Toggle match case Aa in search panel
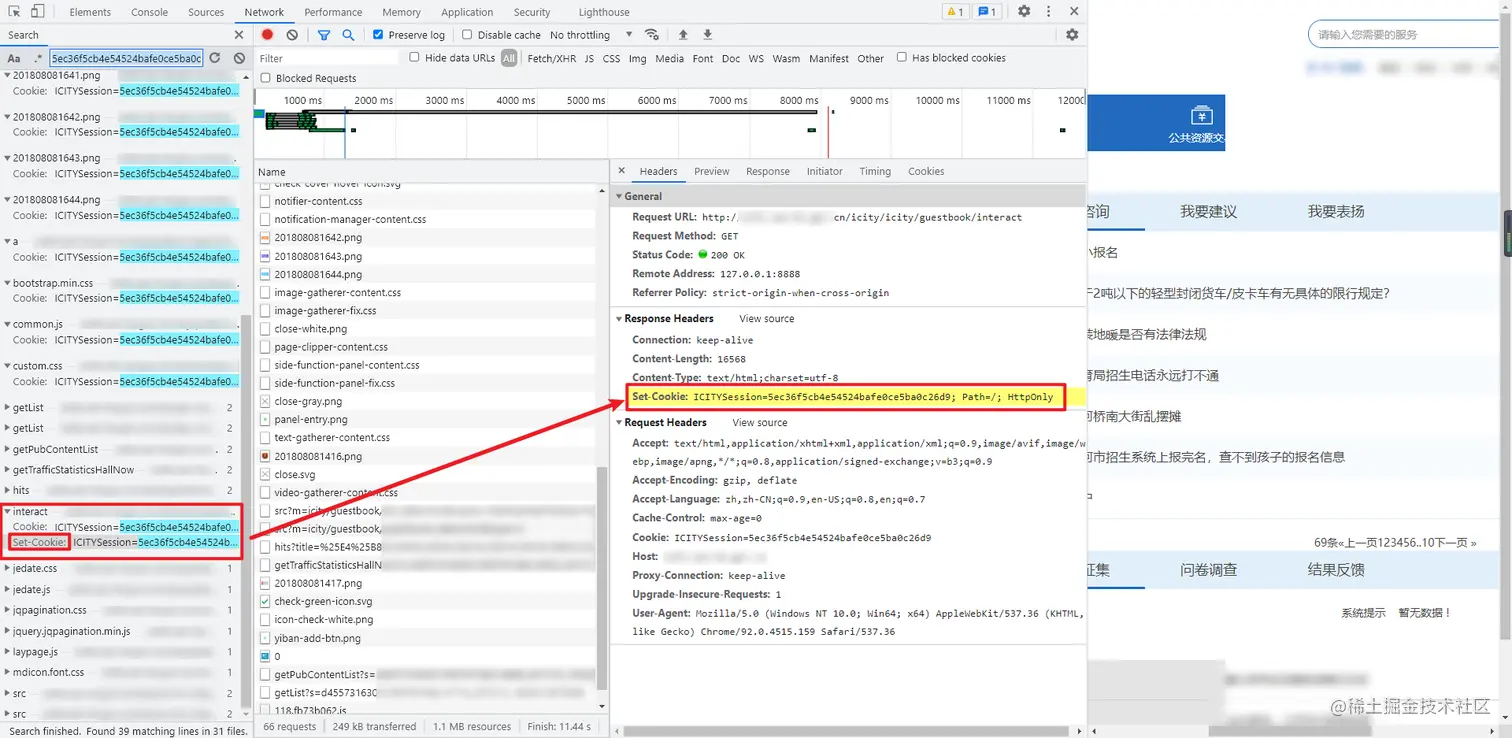Screen dimensions: 1512x738 [14, 58]
